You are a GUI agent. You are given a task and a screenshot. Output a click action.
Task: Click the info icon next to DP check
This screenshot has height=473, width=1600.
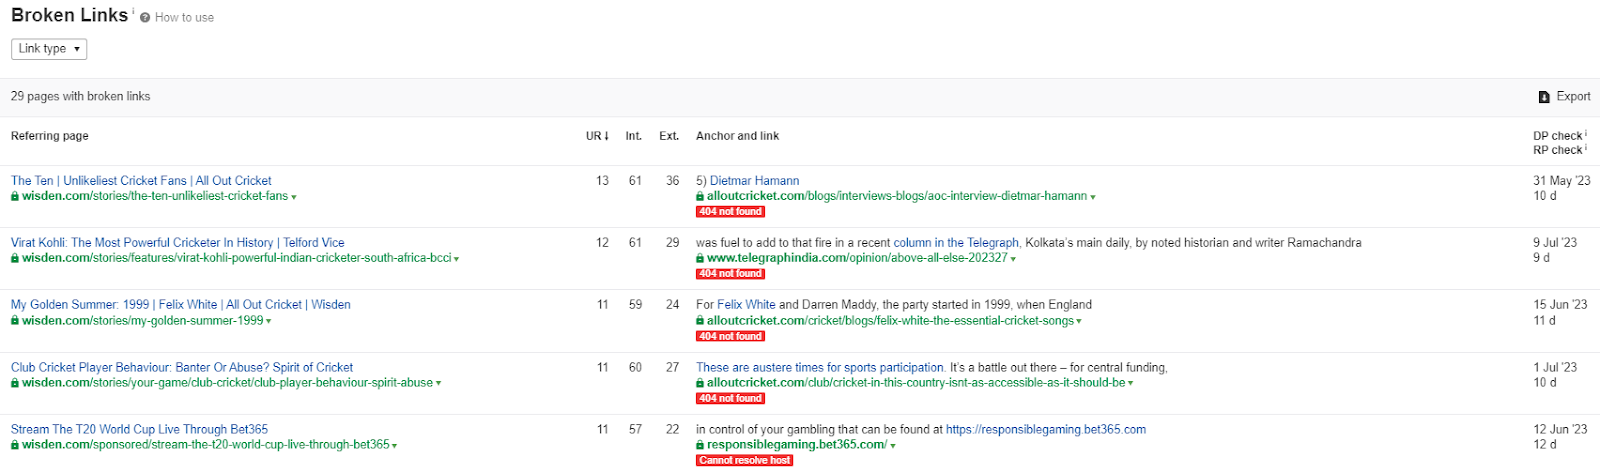click(1586, 134)
